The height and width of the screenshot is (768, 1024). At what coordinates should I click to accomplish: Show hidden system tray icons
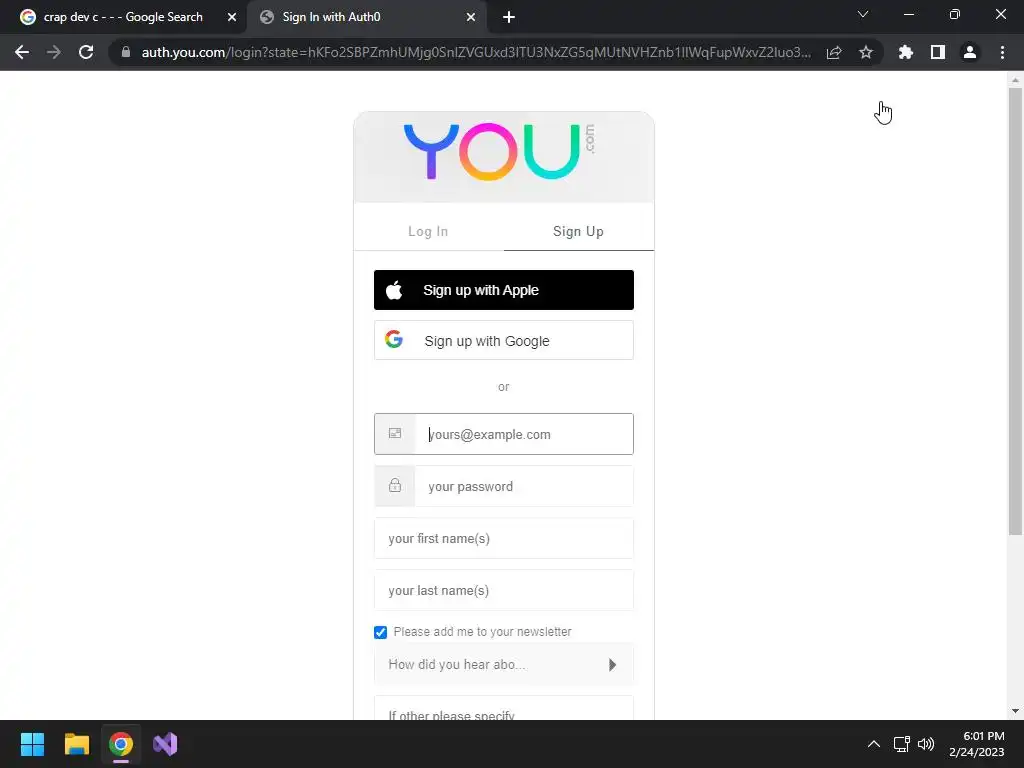(874, 744)
